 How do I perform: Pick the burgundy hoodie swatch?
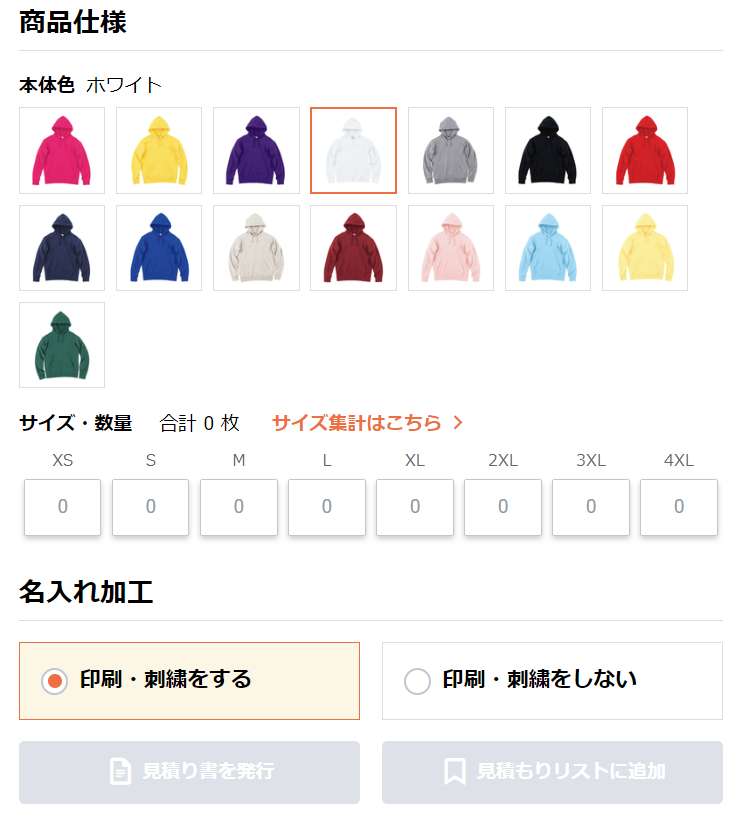[x=354, y=248]
